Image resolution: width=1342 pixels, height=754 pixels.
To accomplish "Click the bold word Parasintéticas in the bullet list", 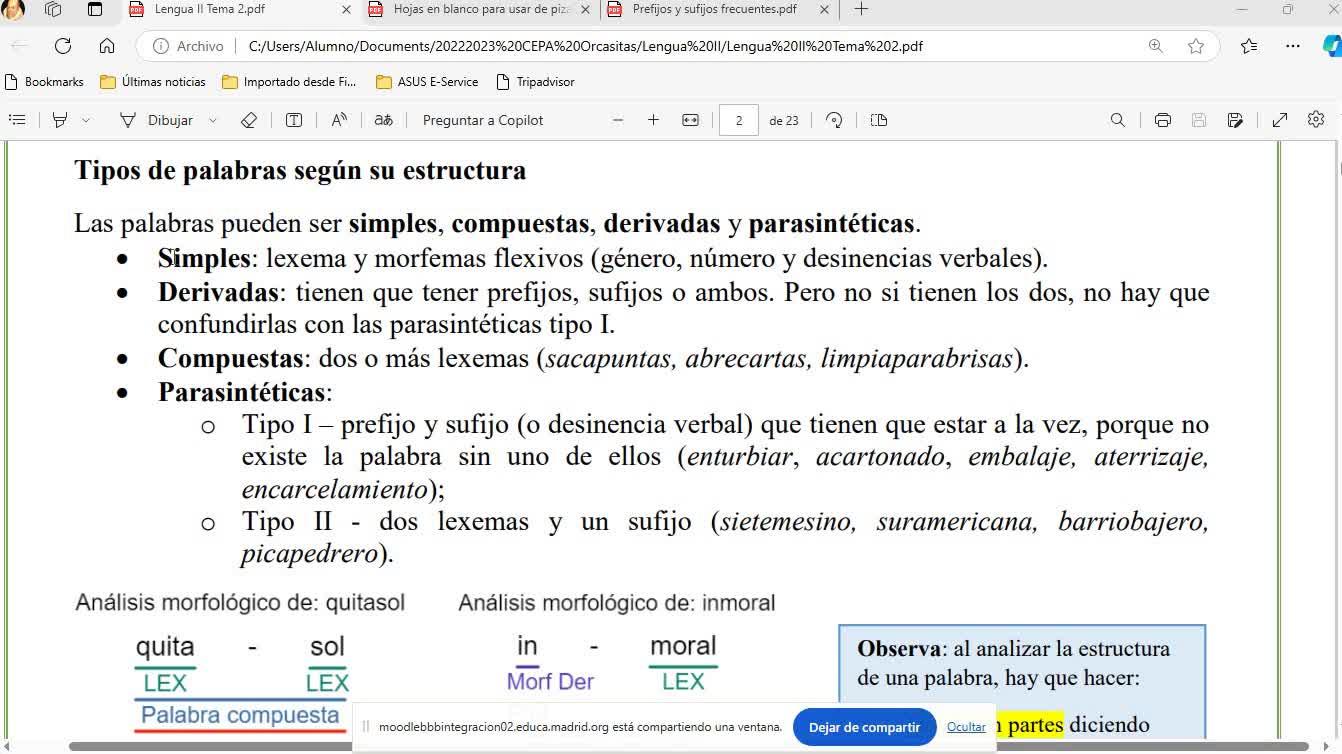I will click(241, 392).
